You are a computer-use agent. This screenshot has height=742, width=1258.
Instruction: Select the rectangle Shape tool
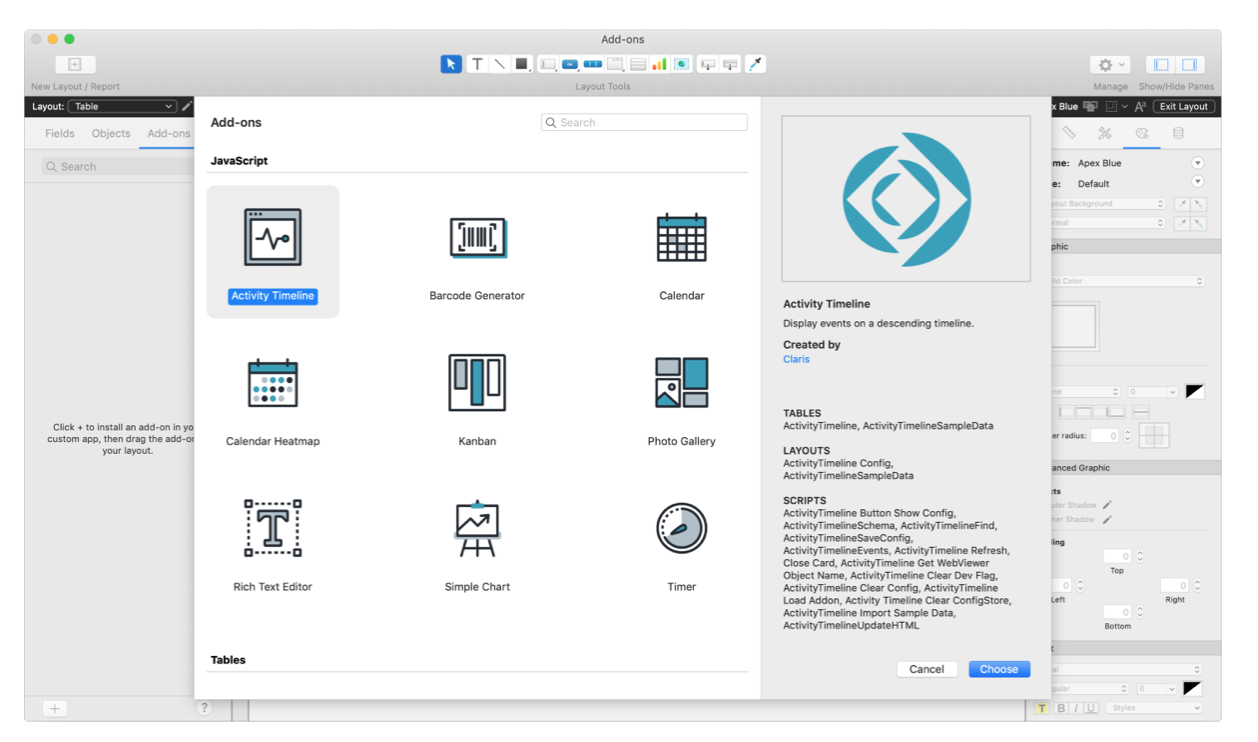click(x=521, y=64)
